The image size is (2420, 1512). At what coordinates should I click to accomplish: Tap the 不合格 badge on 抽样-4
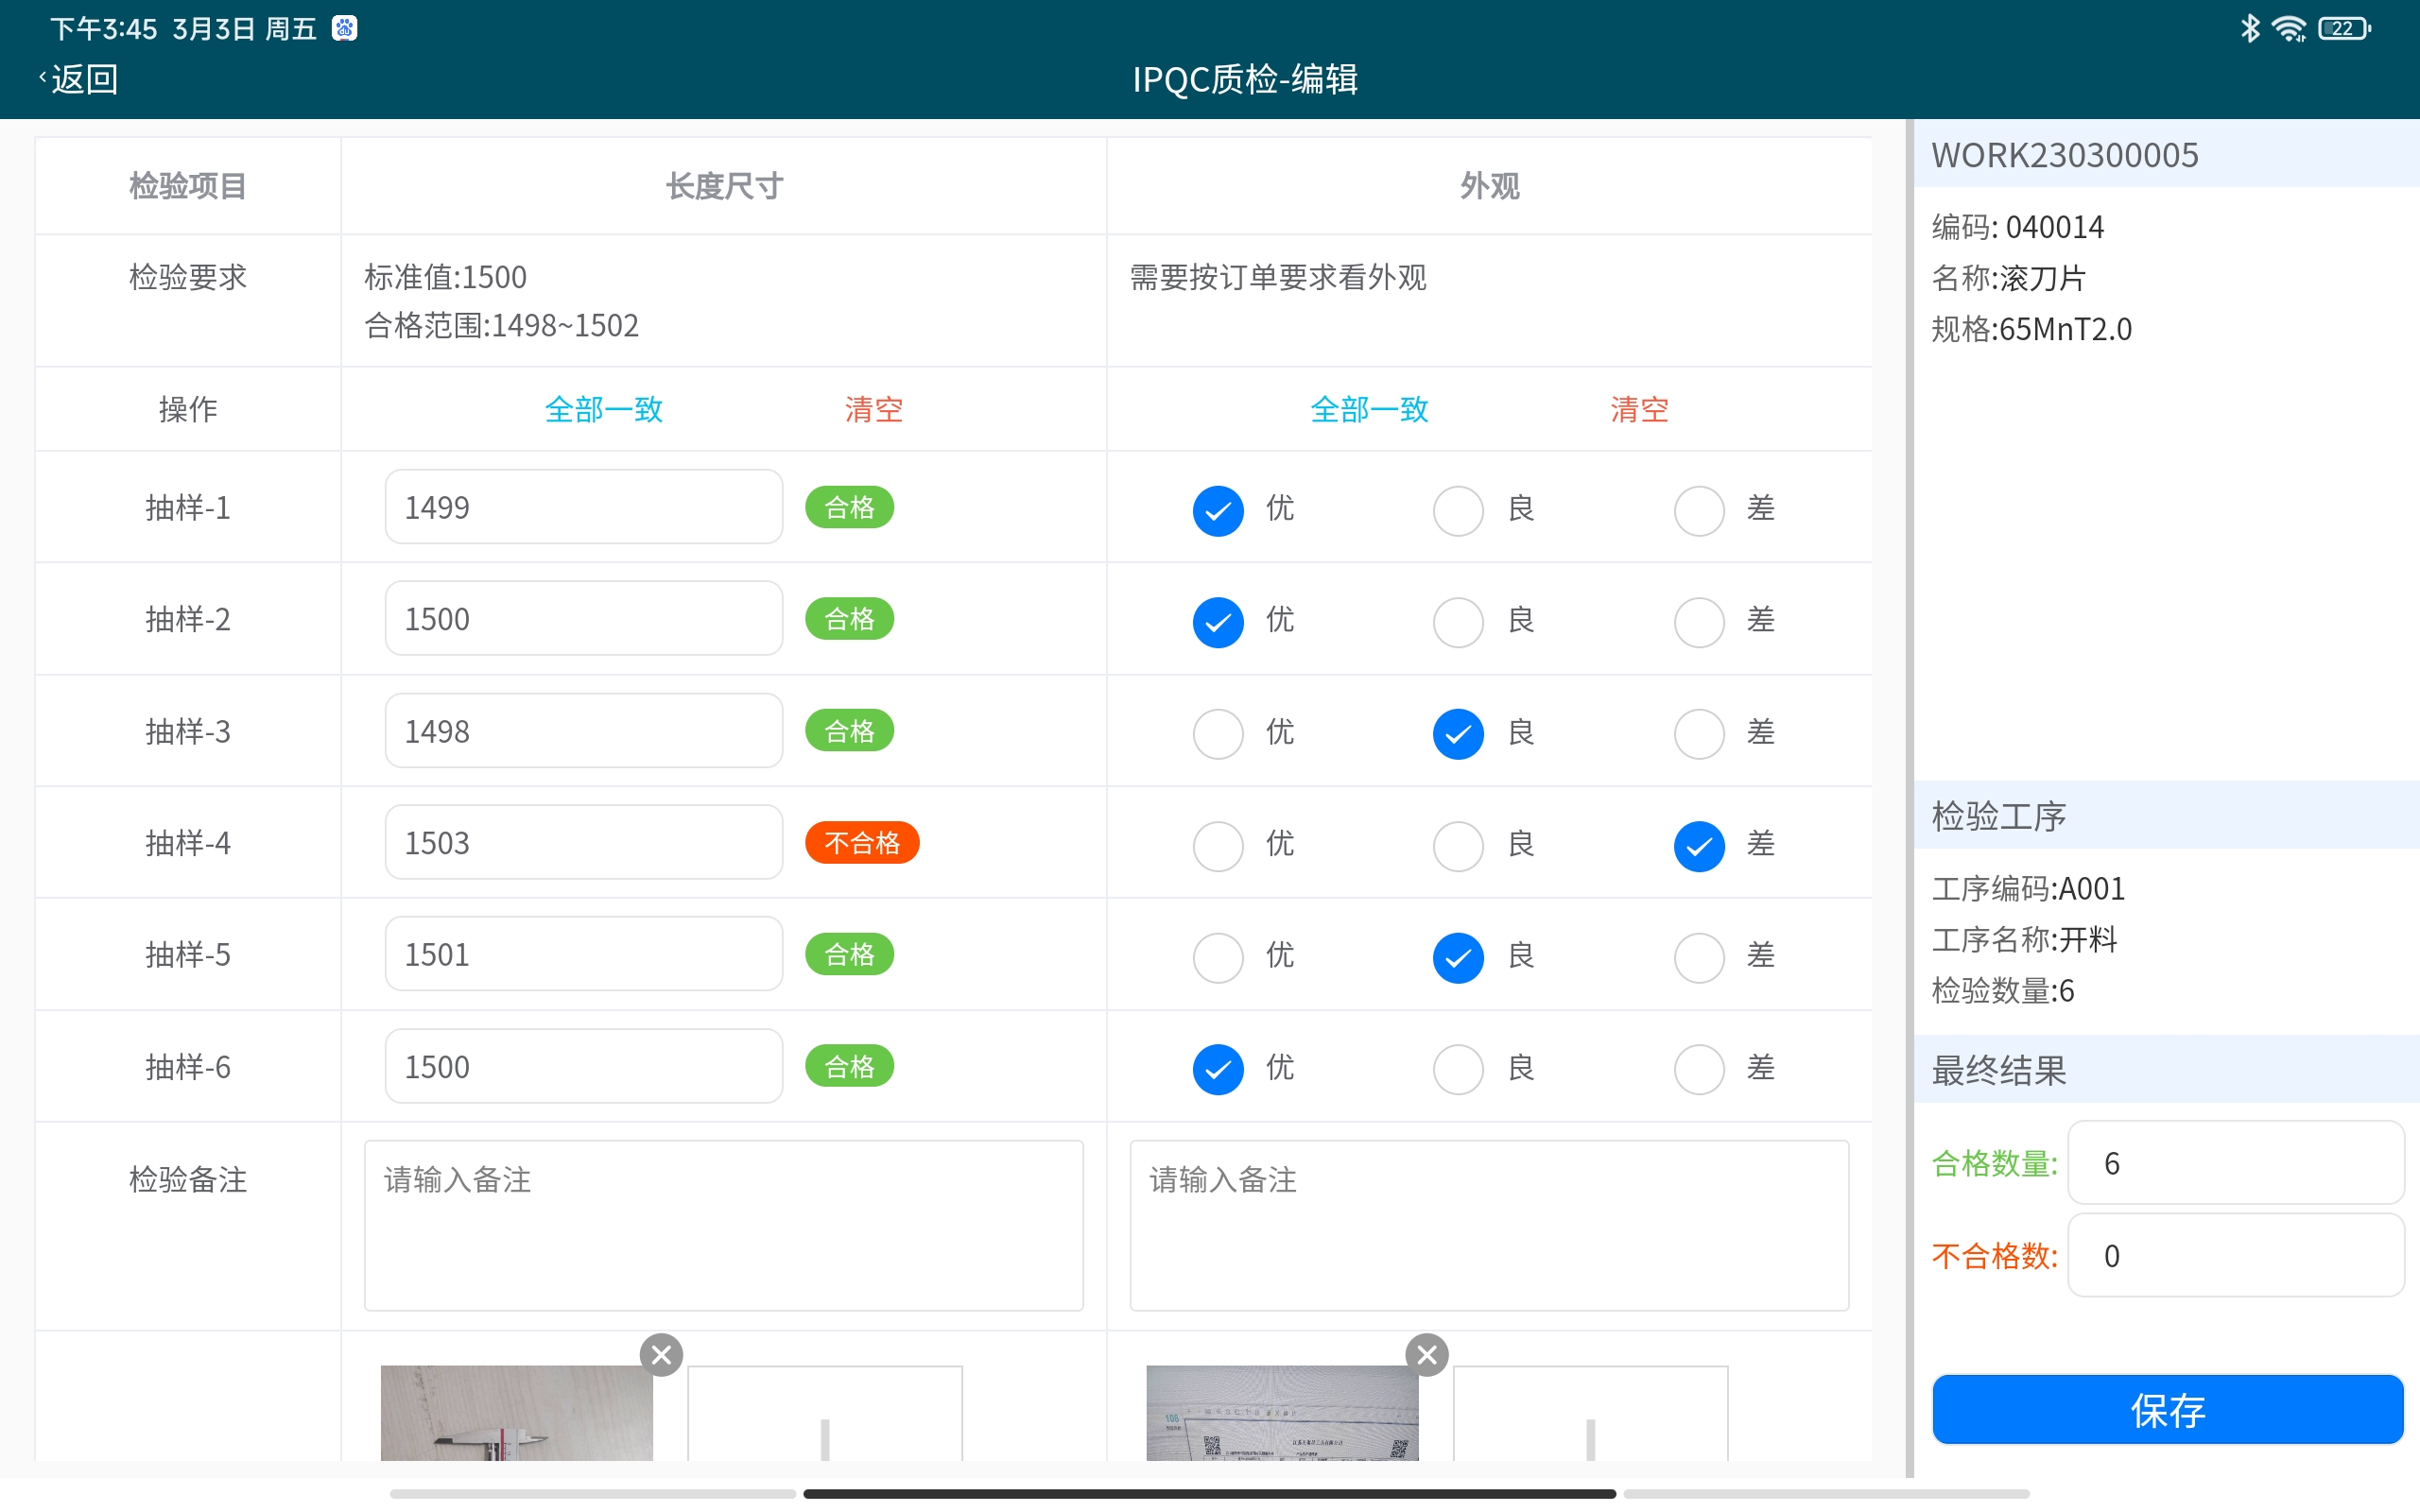pyautogui.click(x=862, y=843)
